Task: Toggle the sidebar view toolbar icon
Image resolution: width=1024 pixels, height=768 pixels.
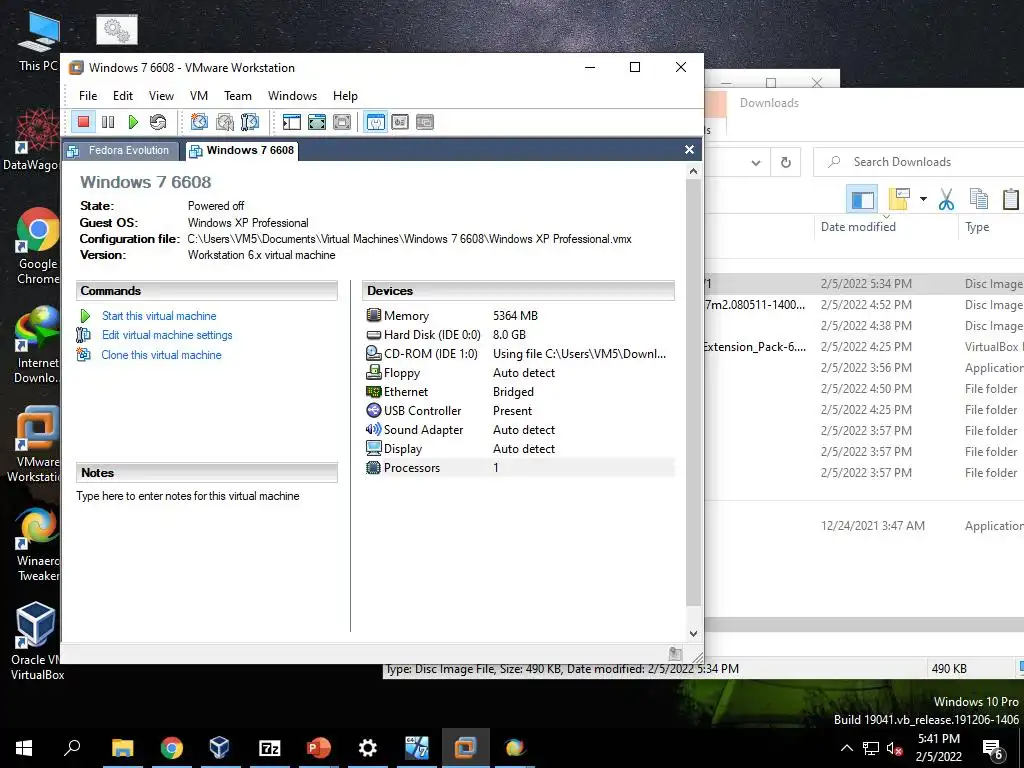Action: (x=292, y=121)
